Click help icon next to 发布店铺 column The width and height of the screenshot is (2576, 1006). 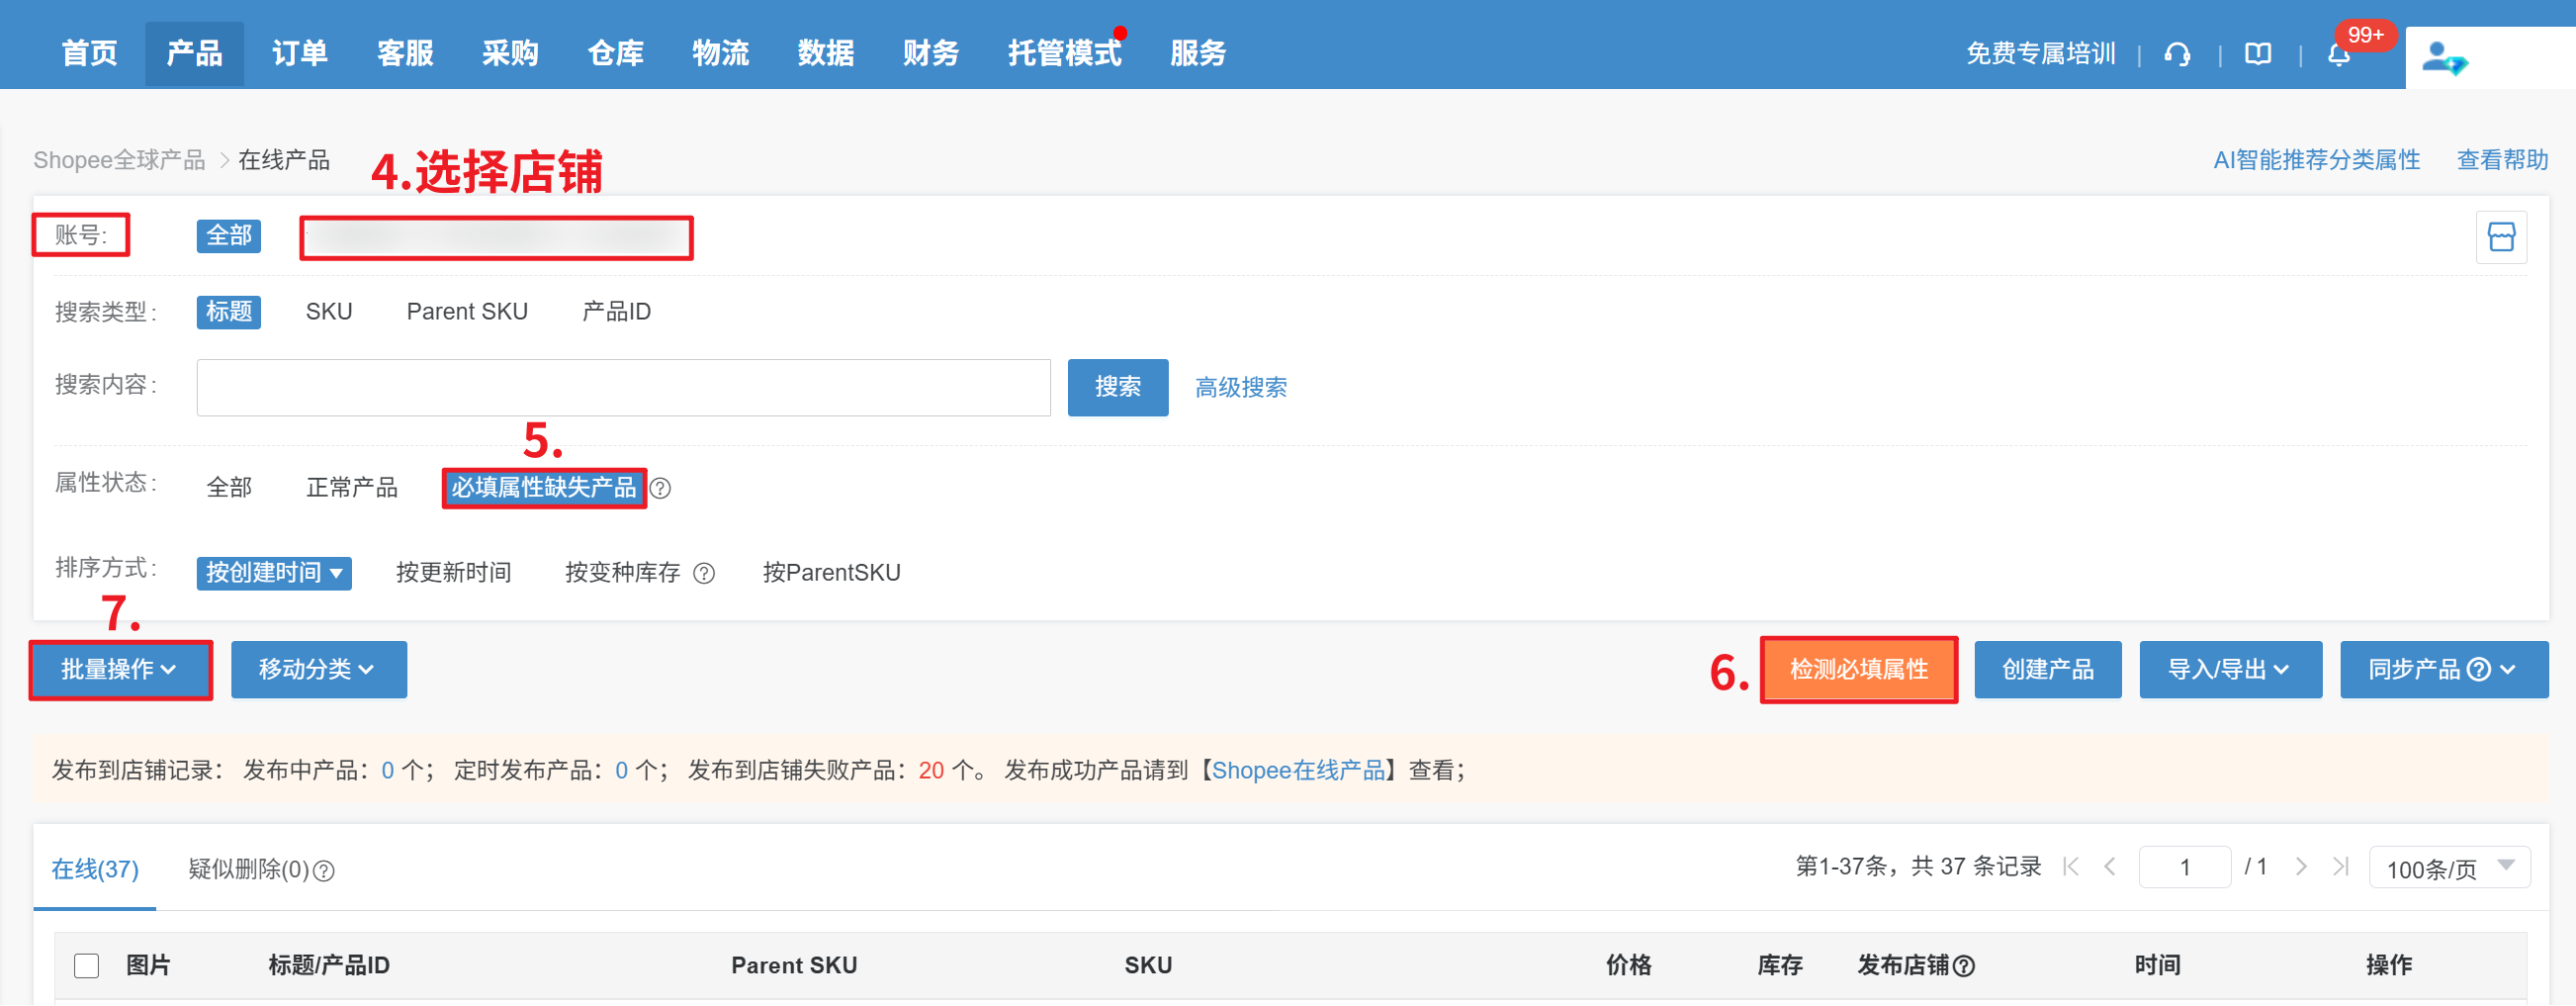pyautogui.click(x=1964, y=965)
